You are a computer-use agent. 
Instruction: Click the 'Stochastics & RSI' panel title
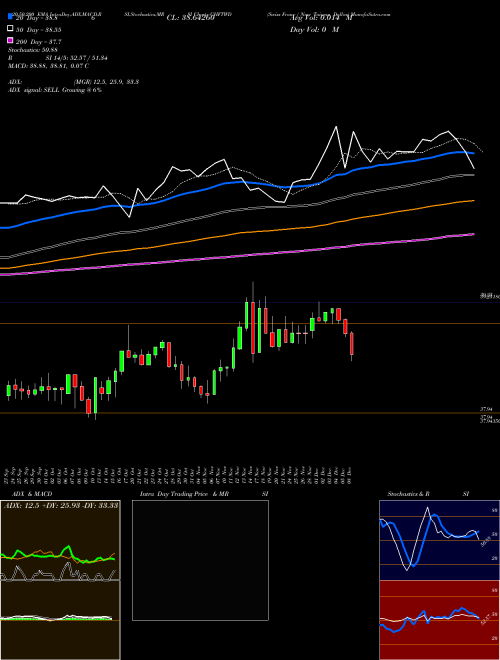pyautogui.click(x=428, y=494)
